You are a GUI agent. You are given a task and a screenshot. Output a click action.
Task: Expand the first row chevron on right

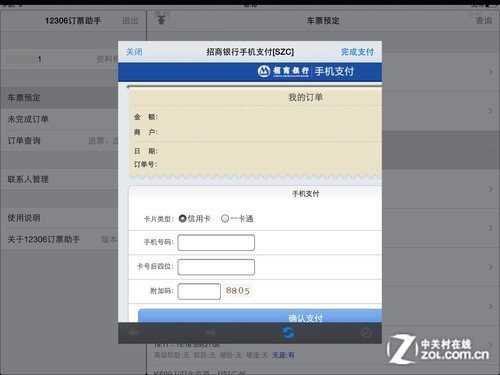491,72
